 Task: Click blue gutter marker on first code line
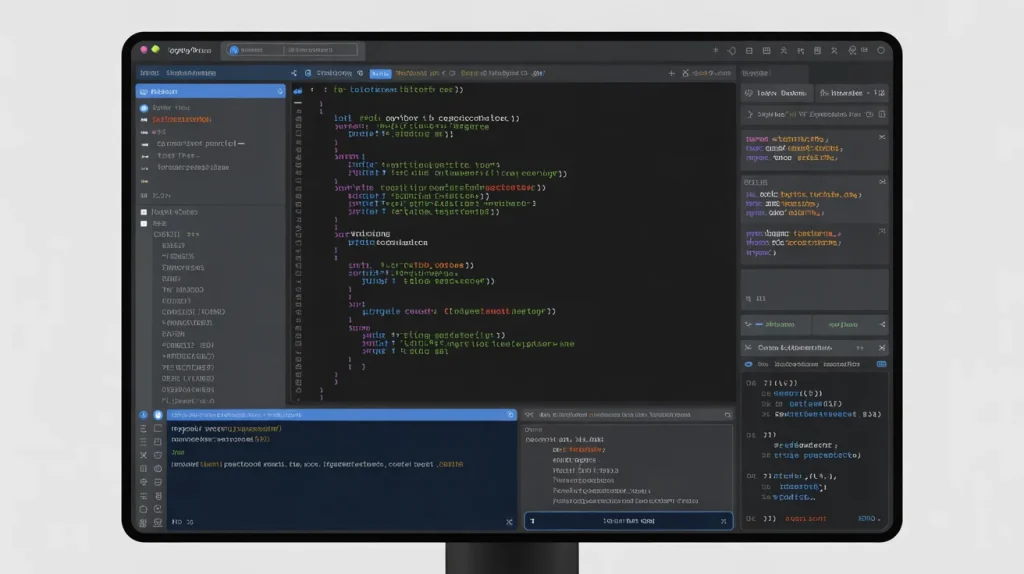[x=298, y=91]
